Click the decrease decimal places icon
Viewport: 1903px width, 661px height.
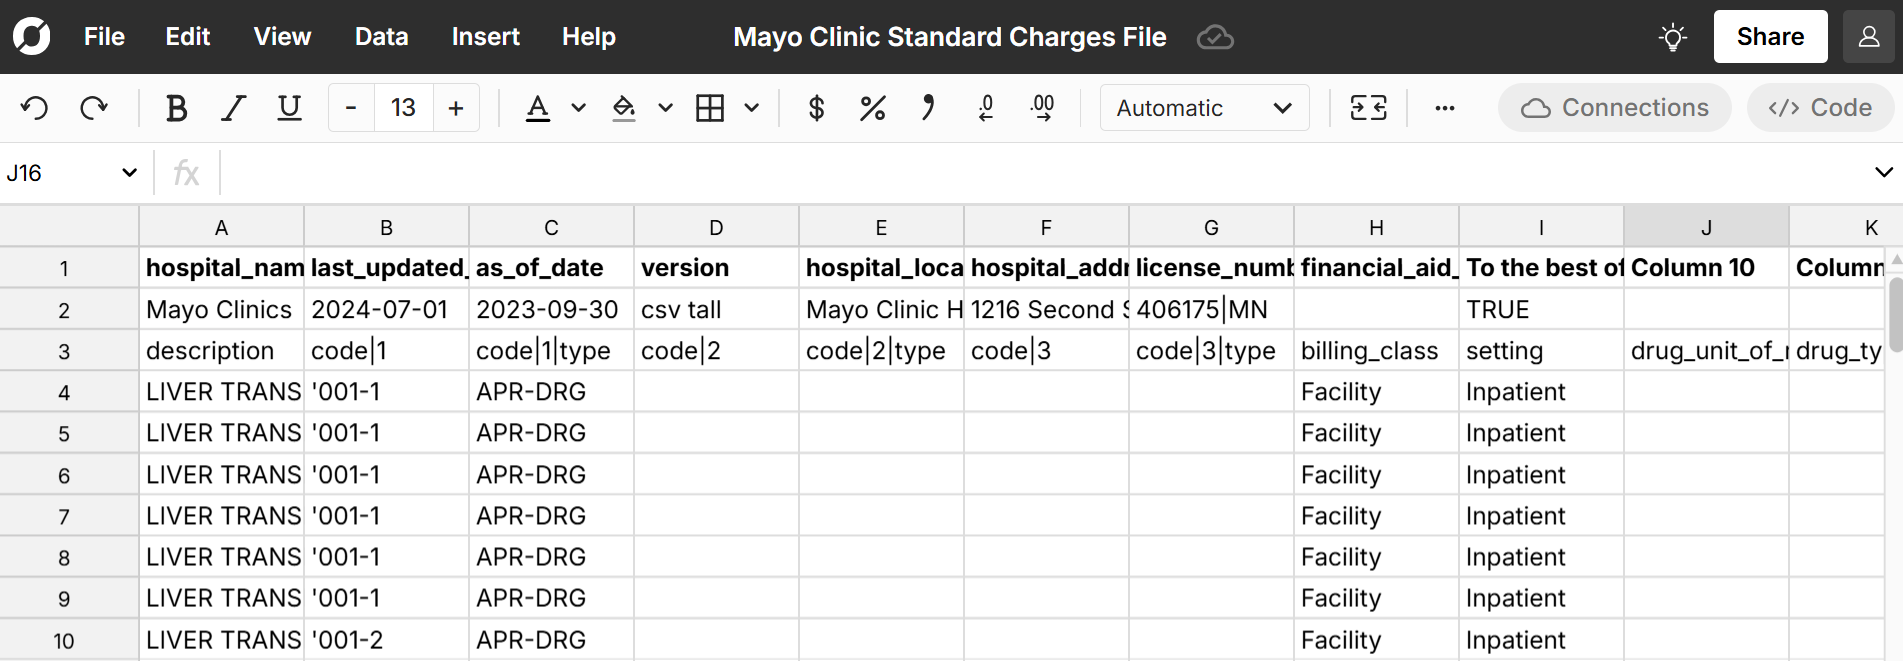986,108
